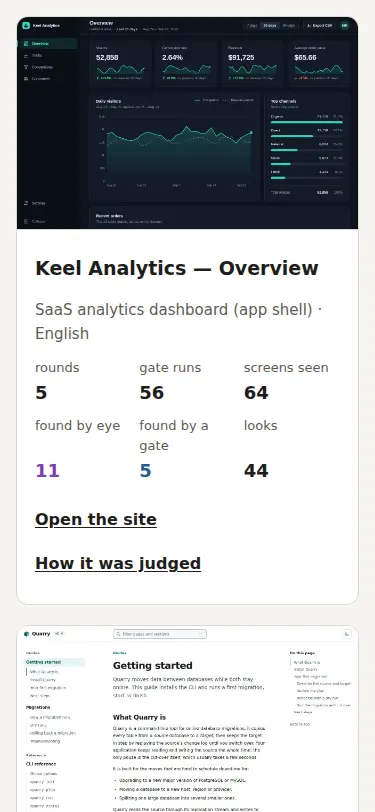This screenshot has height=812, width=375.
Task: Click the download icon on Export CSV
Action: pos(309,25)
